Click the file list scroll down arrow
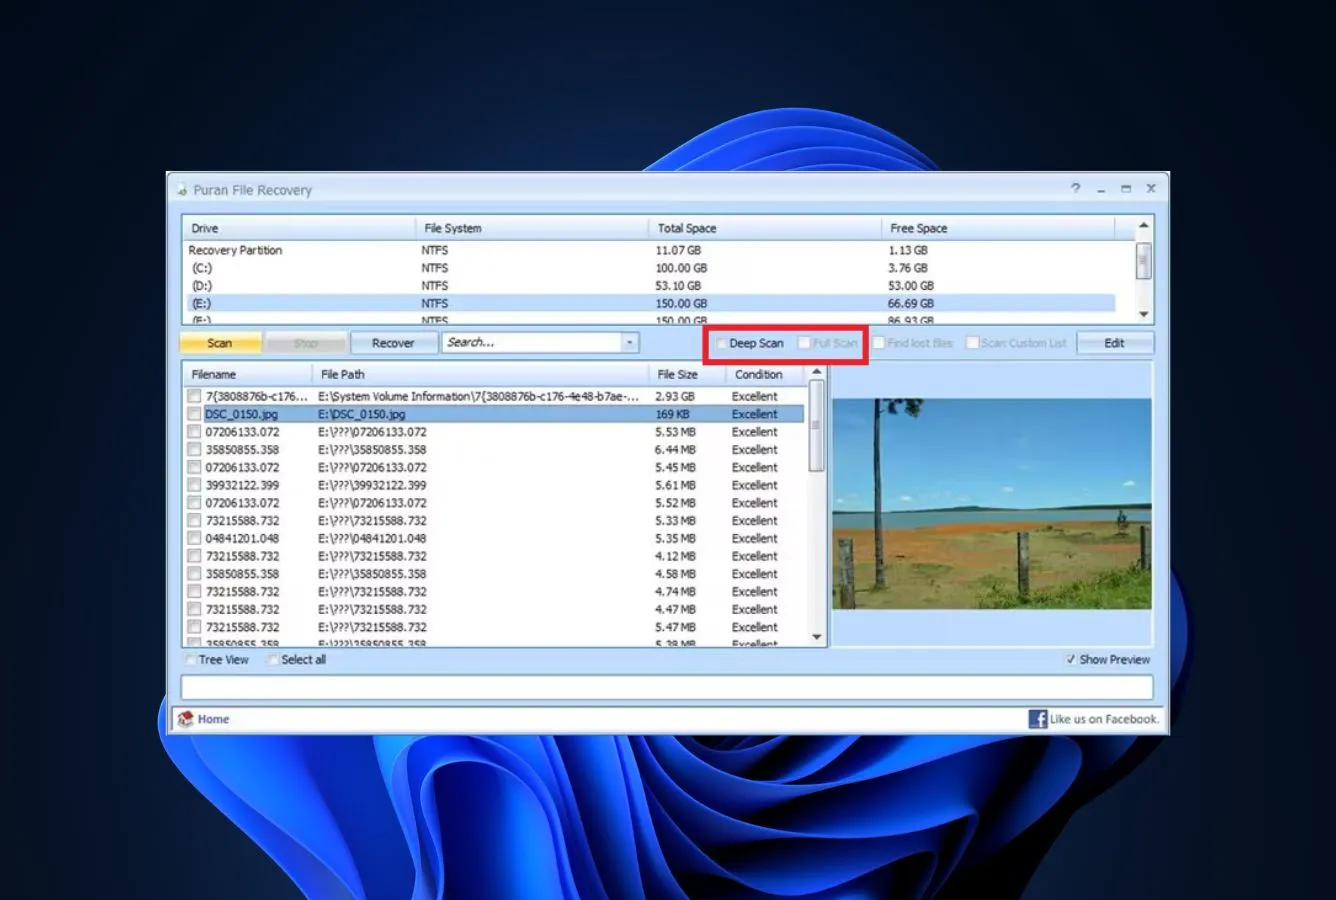1336x900 pixels. [816, 637]
